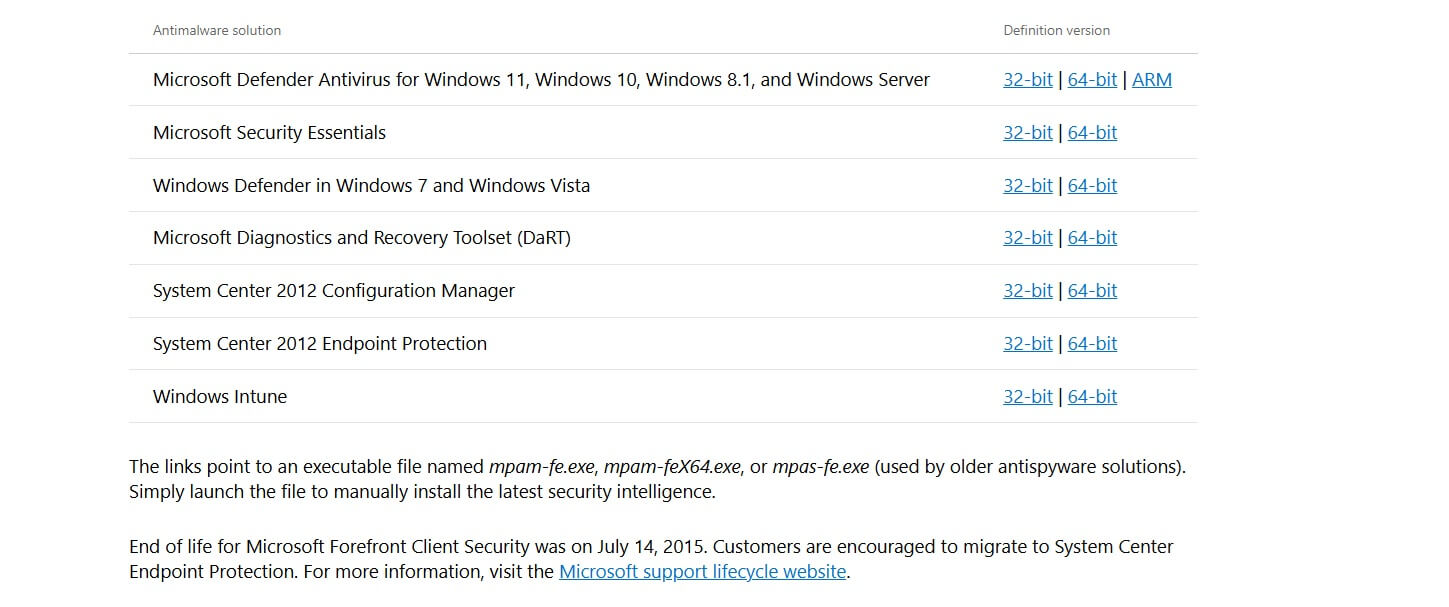Download 32-bit definitions for System Center Endpoint Protection
The image size is (1449, 607).
[1028, 343]
